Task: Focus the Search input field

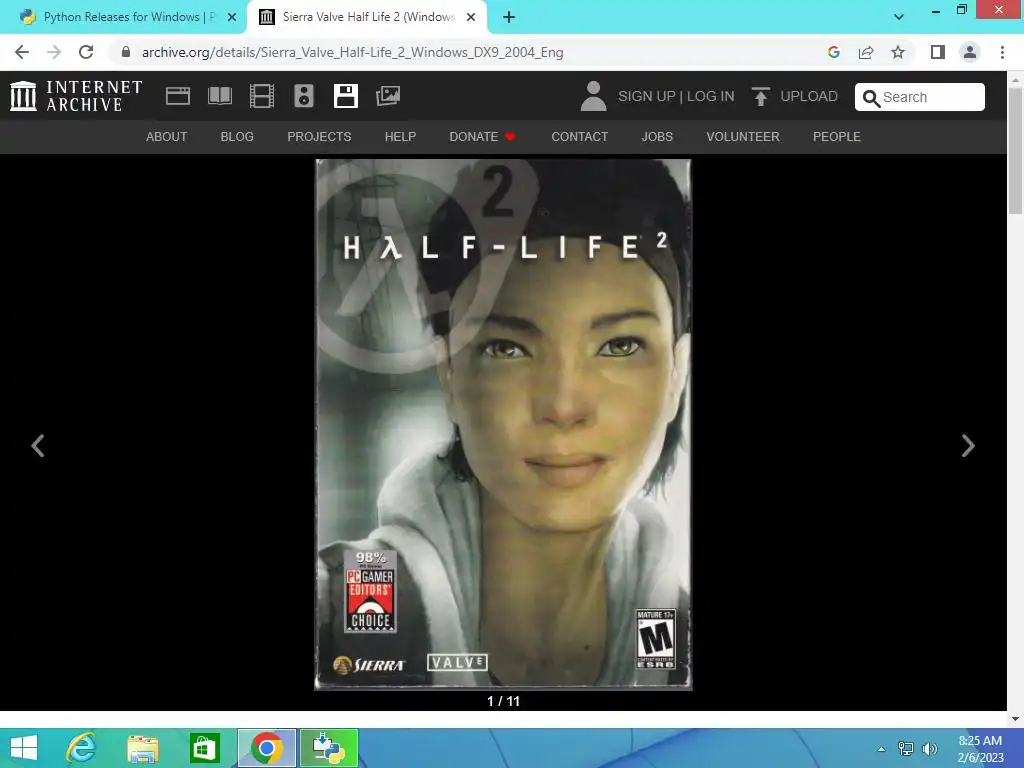Action: point(920,97)
